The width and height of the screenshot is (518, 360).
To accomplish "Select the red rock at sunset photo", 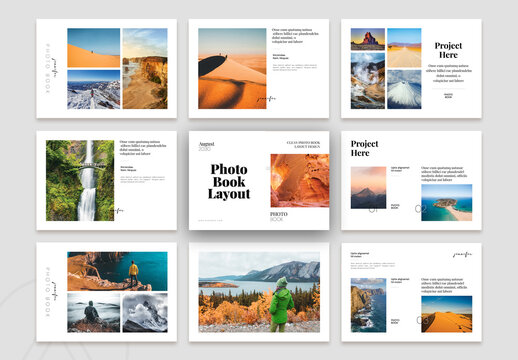I will click(x=368, y=39).
